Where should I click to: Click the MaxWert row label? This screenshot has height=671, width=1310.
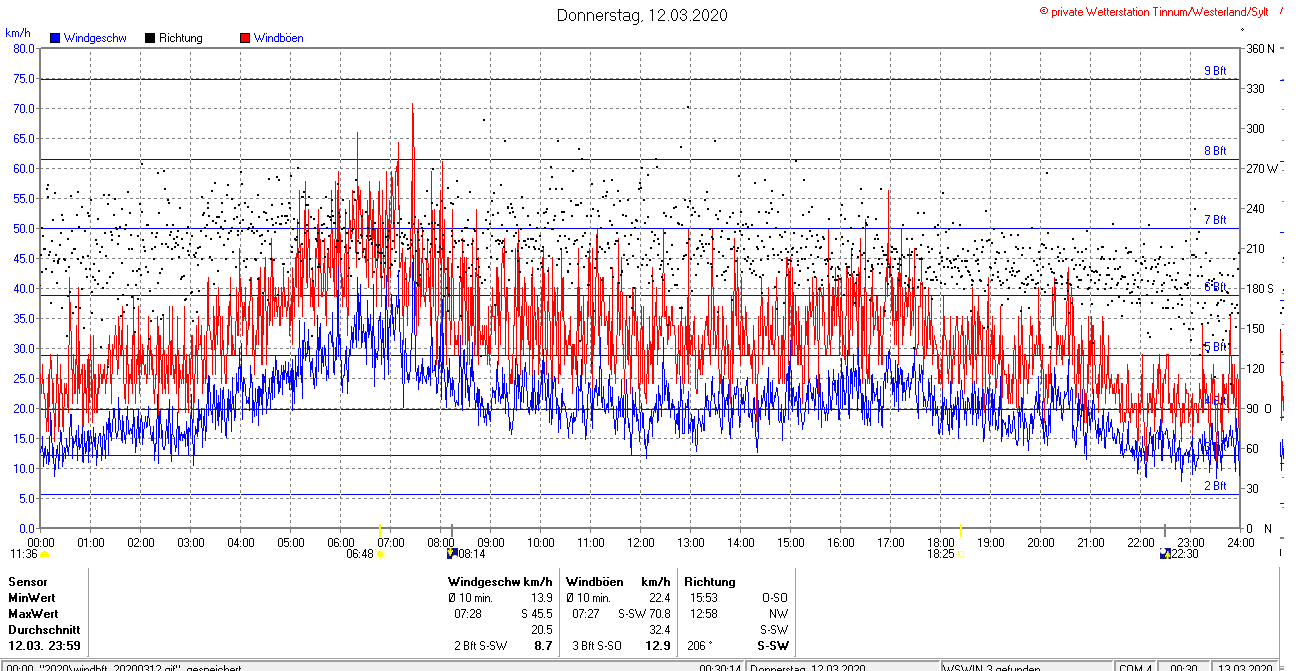34,613
